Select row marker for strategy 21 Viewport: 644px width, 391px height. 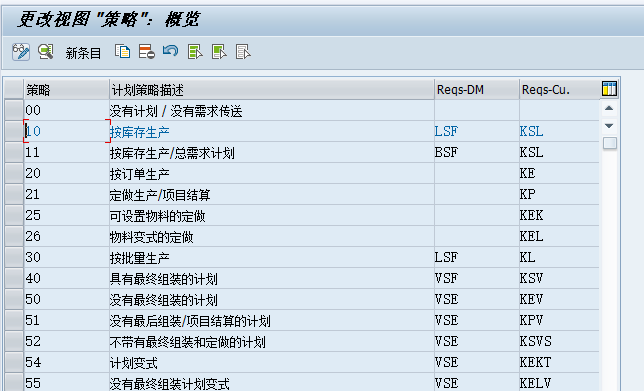click(14, 194)
